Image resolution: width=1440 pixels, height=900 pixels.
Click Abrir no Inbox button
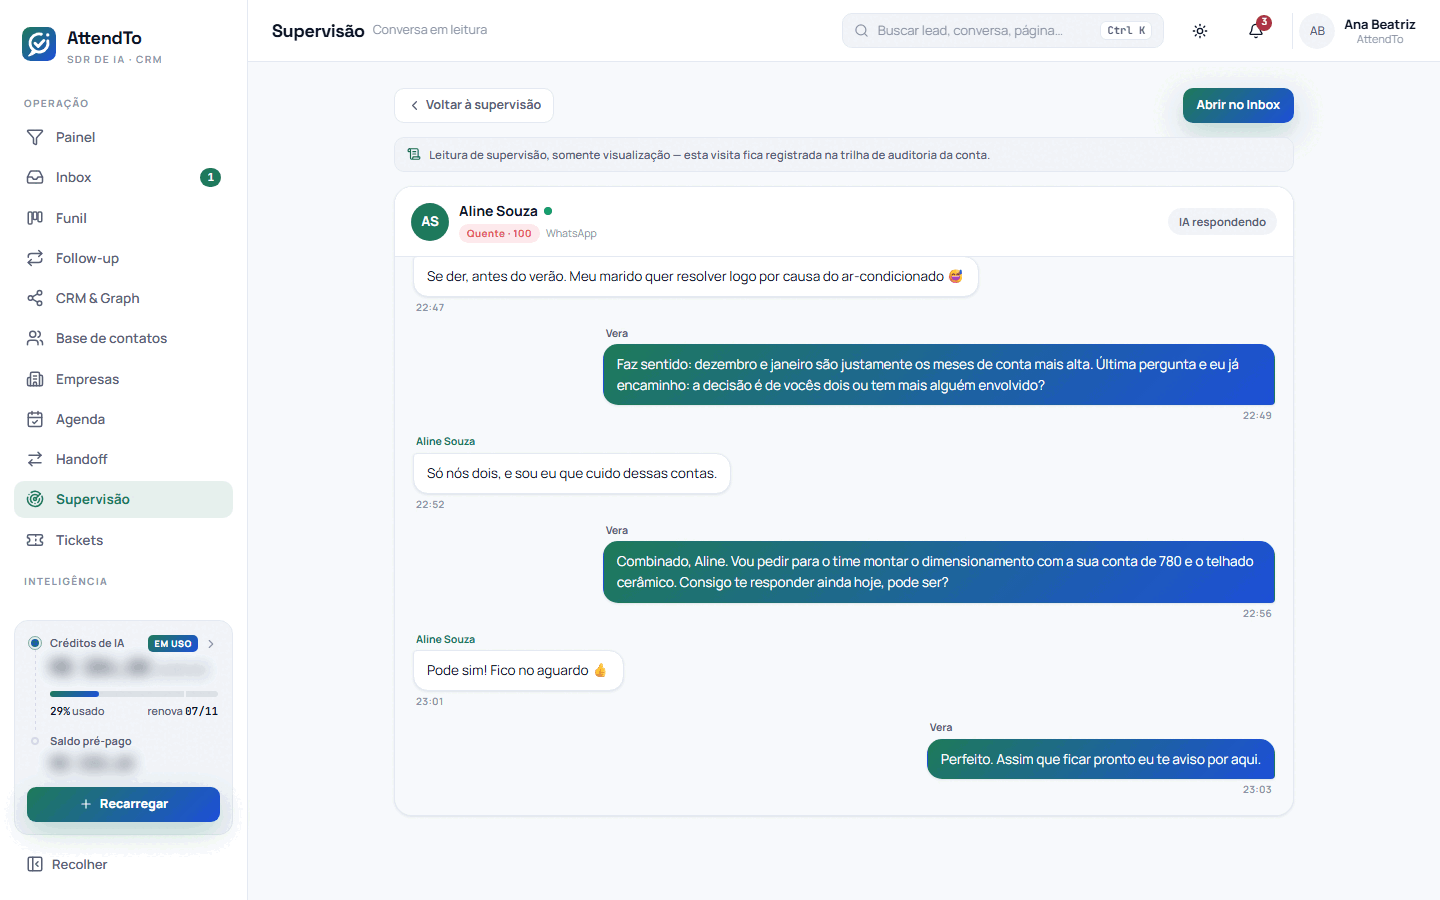point(1238,105)
